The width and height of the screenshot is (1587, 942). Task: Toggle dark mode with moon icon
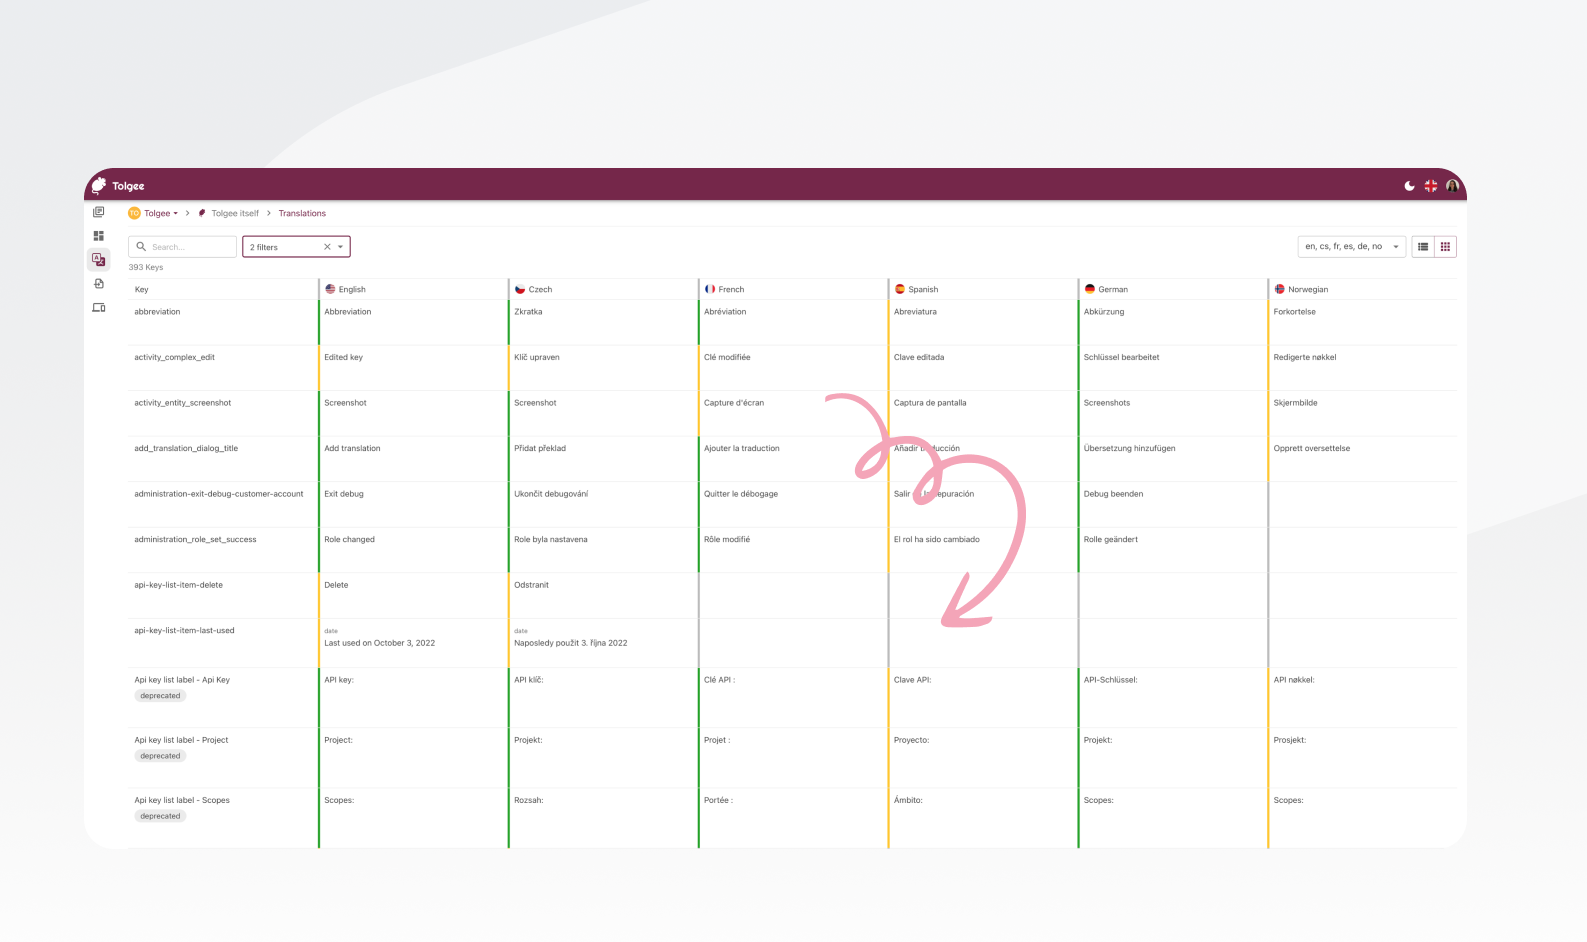coord(1409,186)
